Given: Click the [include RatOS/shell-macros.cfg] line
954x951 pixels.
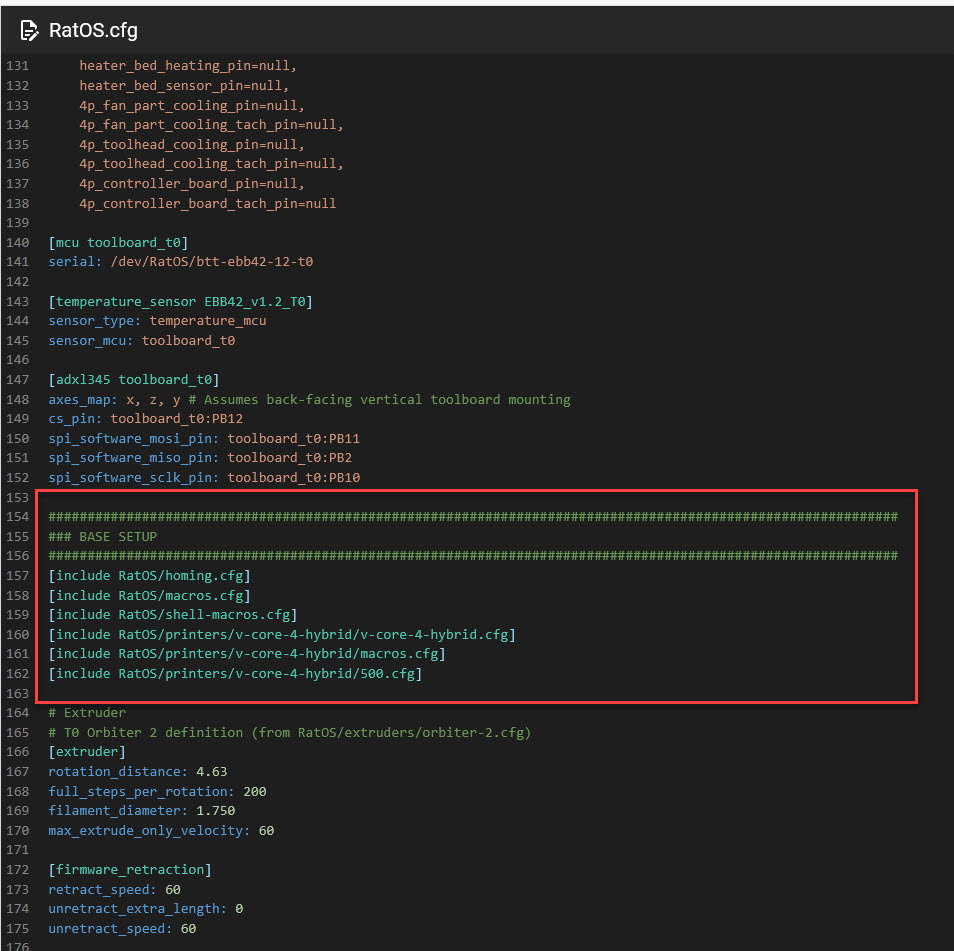Looking at the screenshot, I should [x=172, y=615].
